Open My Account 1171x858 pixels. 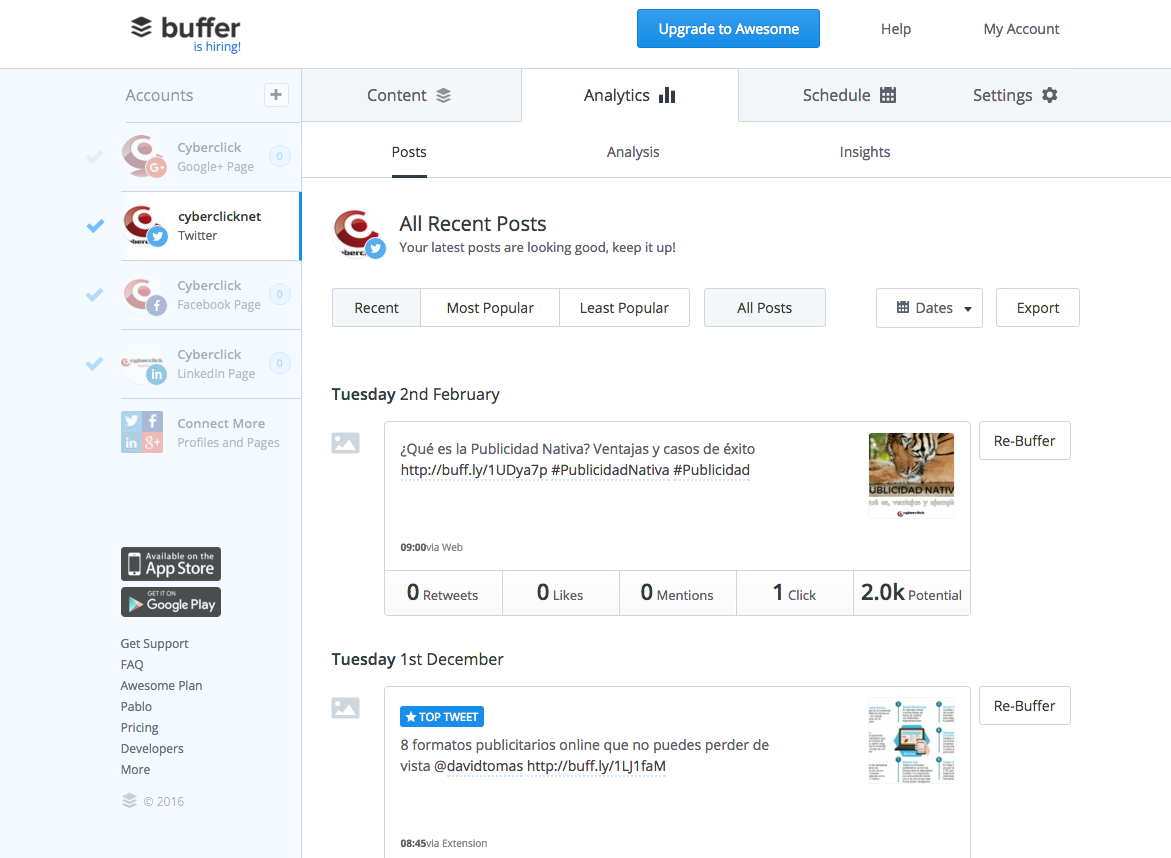pos(1022,28)
